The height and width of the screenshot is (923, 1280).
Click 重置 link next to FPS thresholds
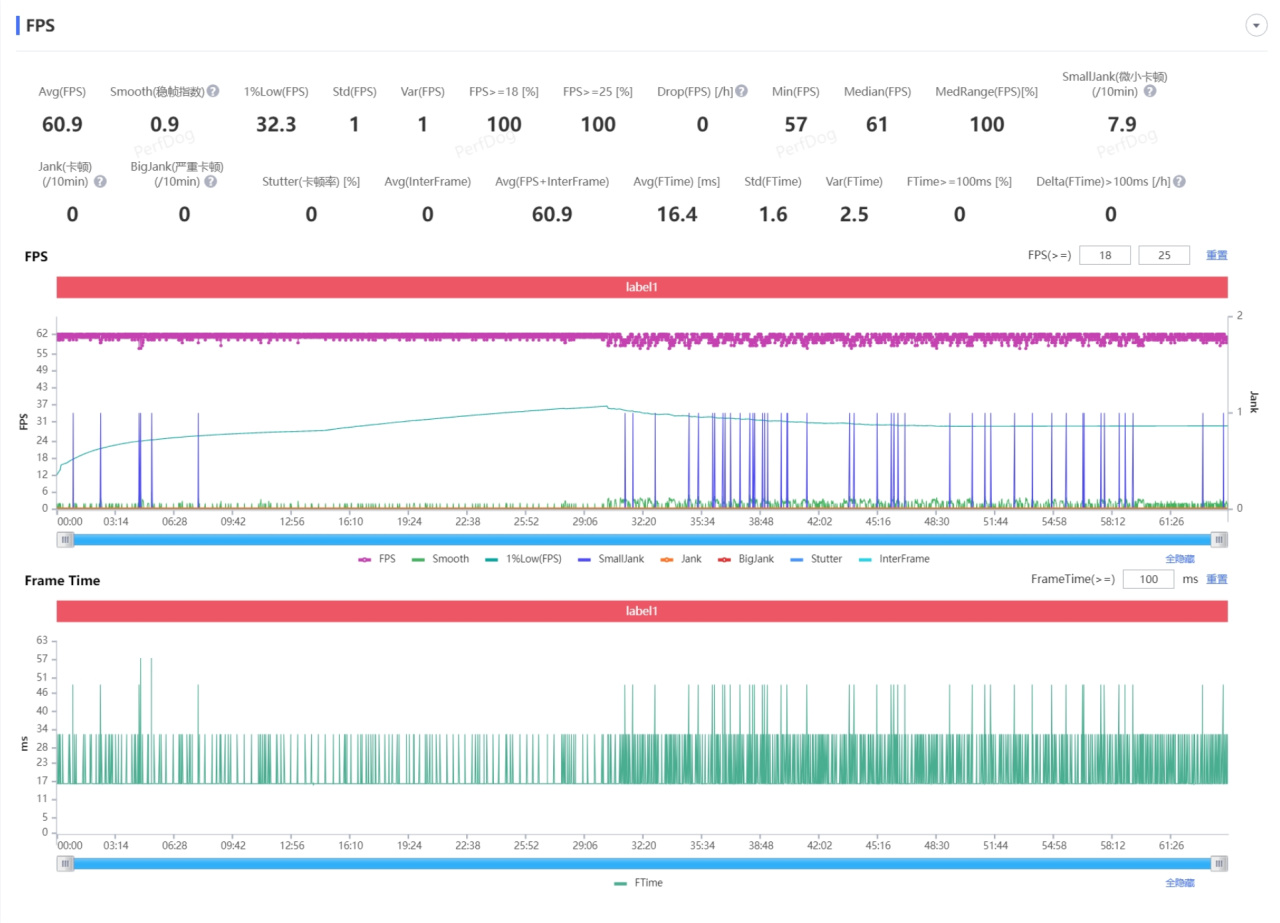(x=1216, y=255)
